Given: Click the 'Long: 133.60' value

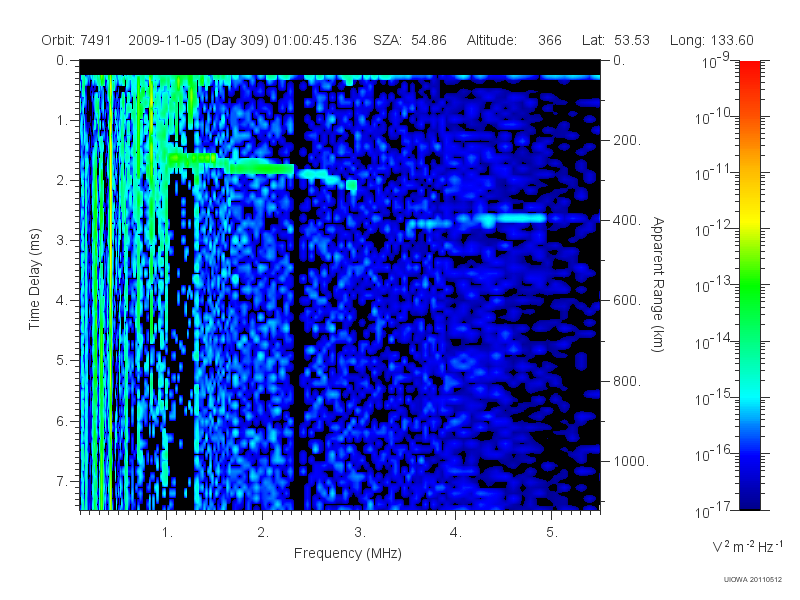Looking at the screenshot, I should (712, 40).
